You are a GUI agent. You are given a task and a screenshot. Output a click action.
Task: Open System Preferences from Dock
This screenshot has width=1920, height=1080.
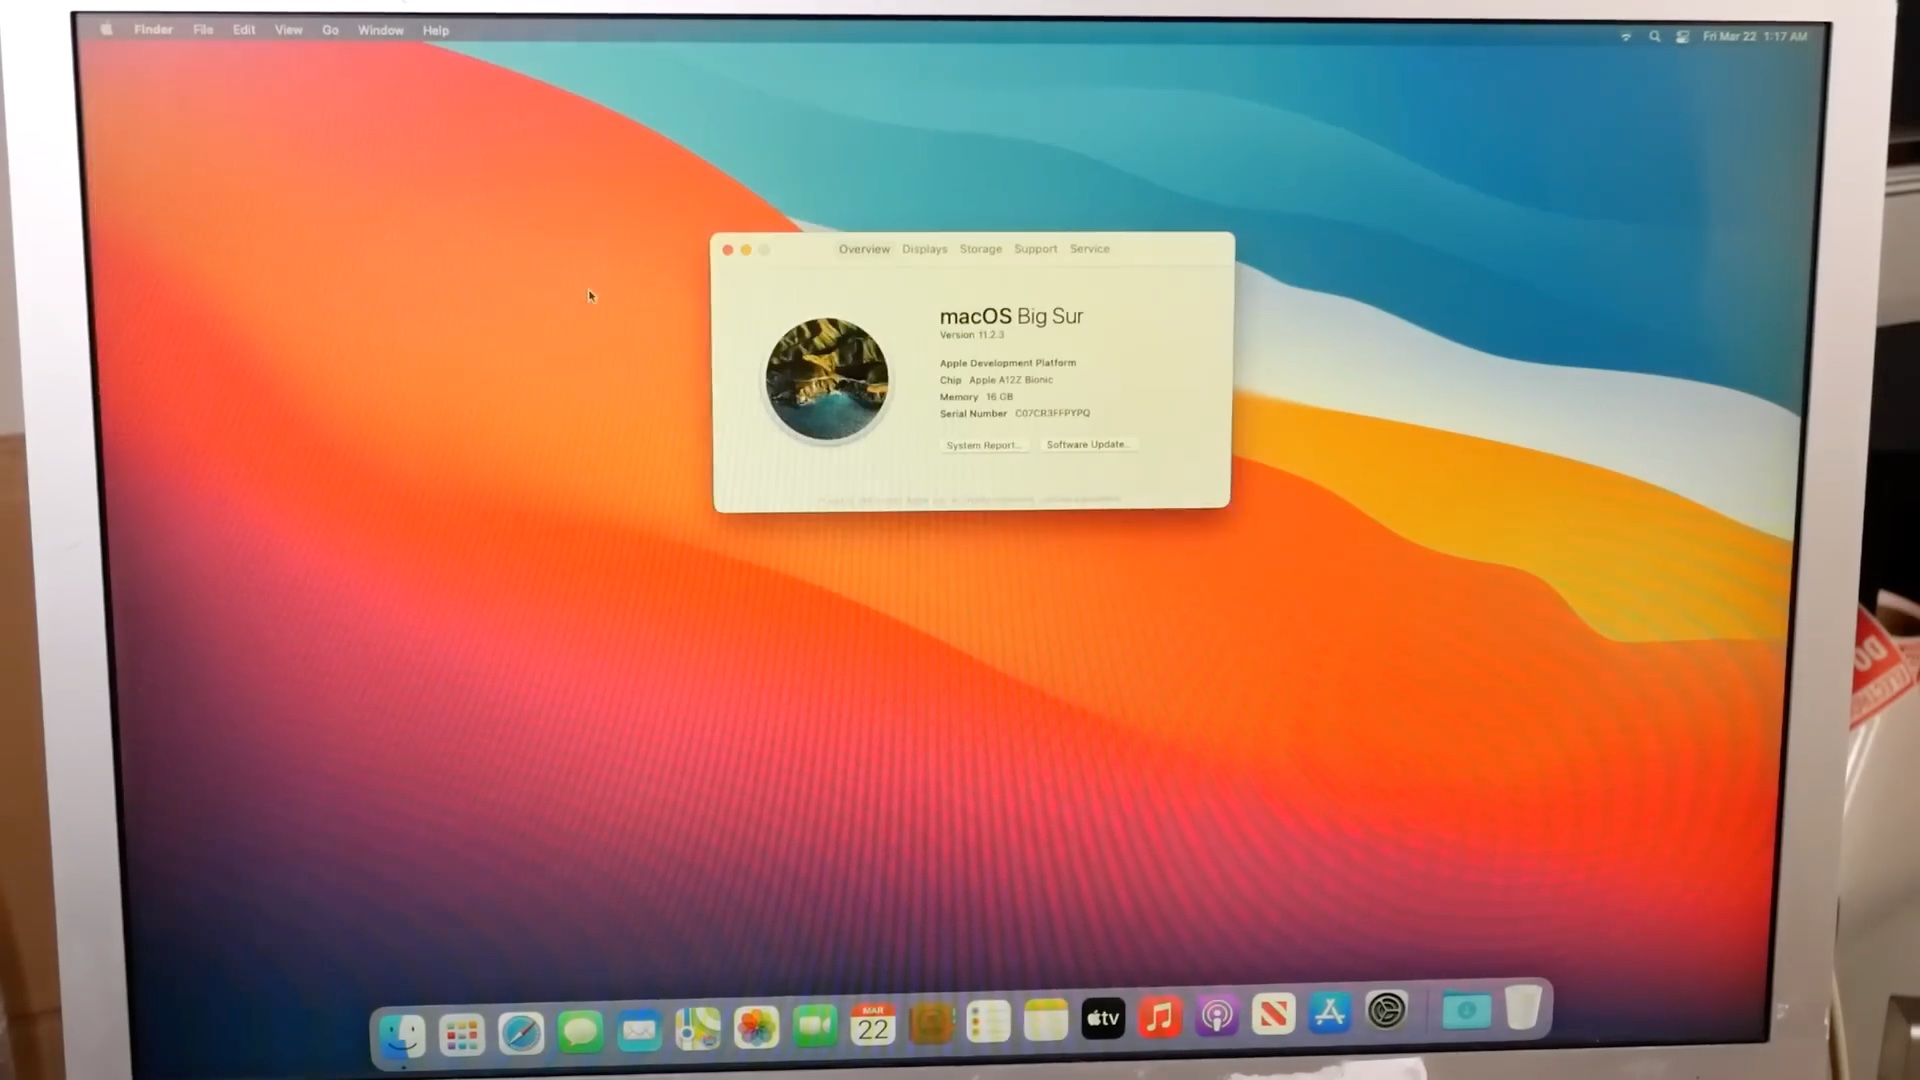1386,1011
